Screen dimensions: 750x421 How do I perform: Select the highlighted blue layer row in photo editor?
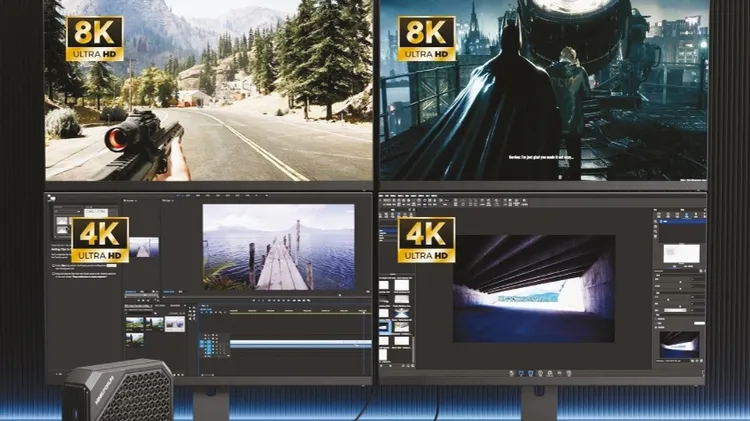[x=681, y=222]
